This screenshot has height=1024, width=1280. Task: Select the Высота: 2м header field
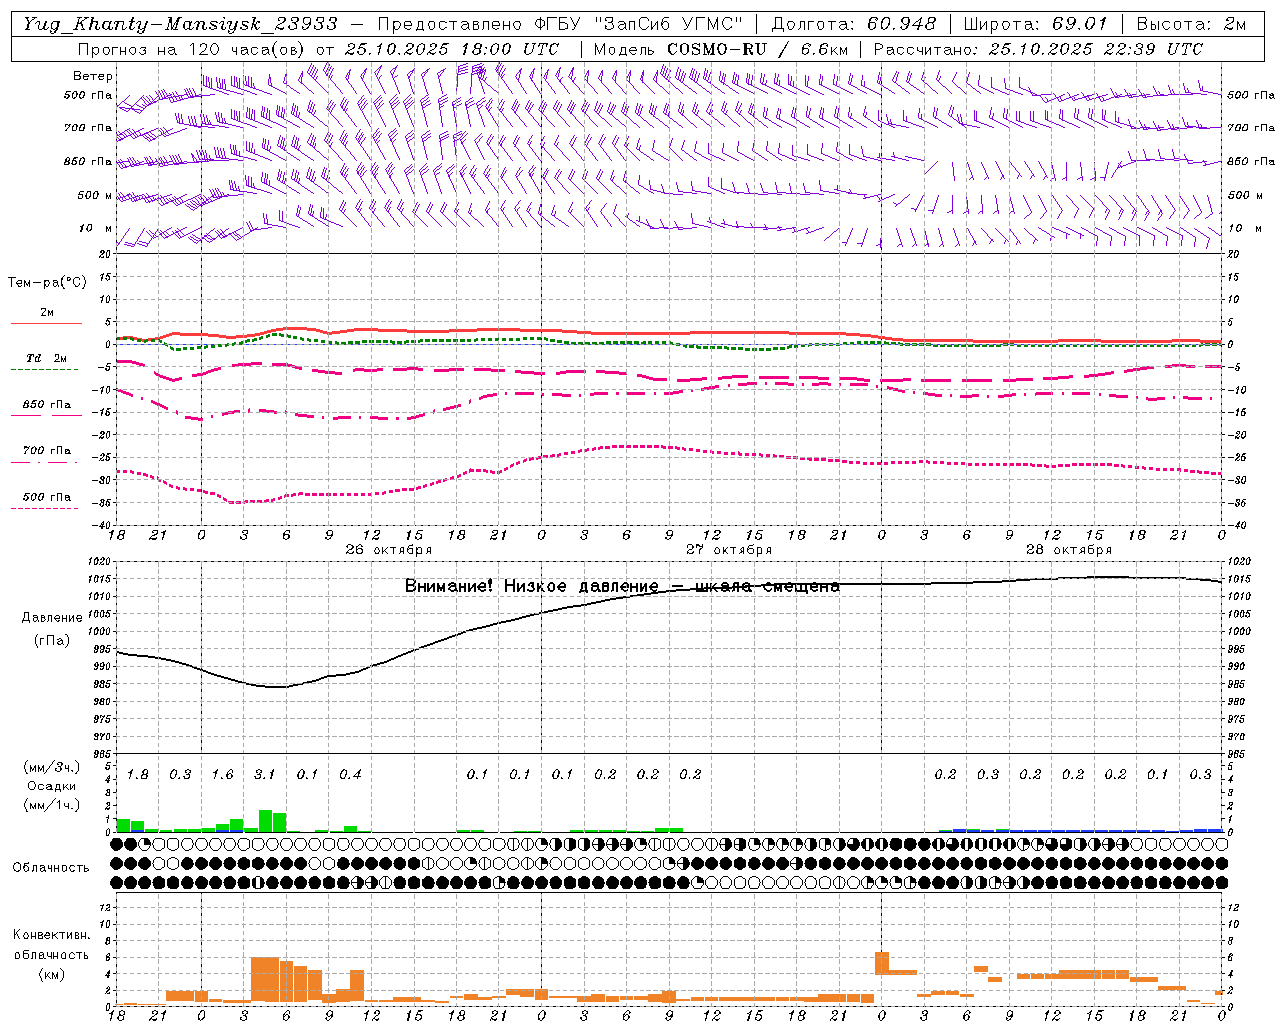click(1191, 24)
